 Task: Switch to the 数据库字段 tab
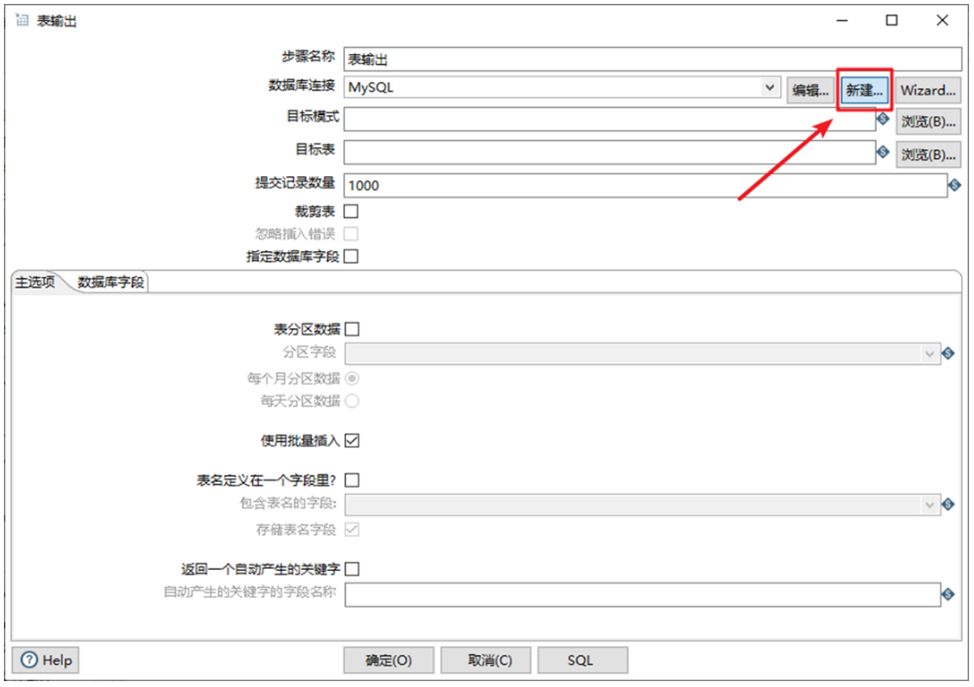(x=111, y=282)
